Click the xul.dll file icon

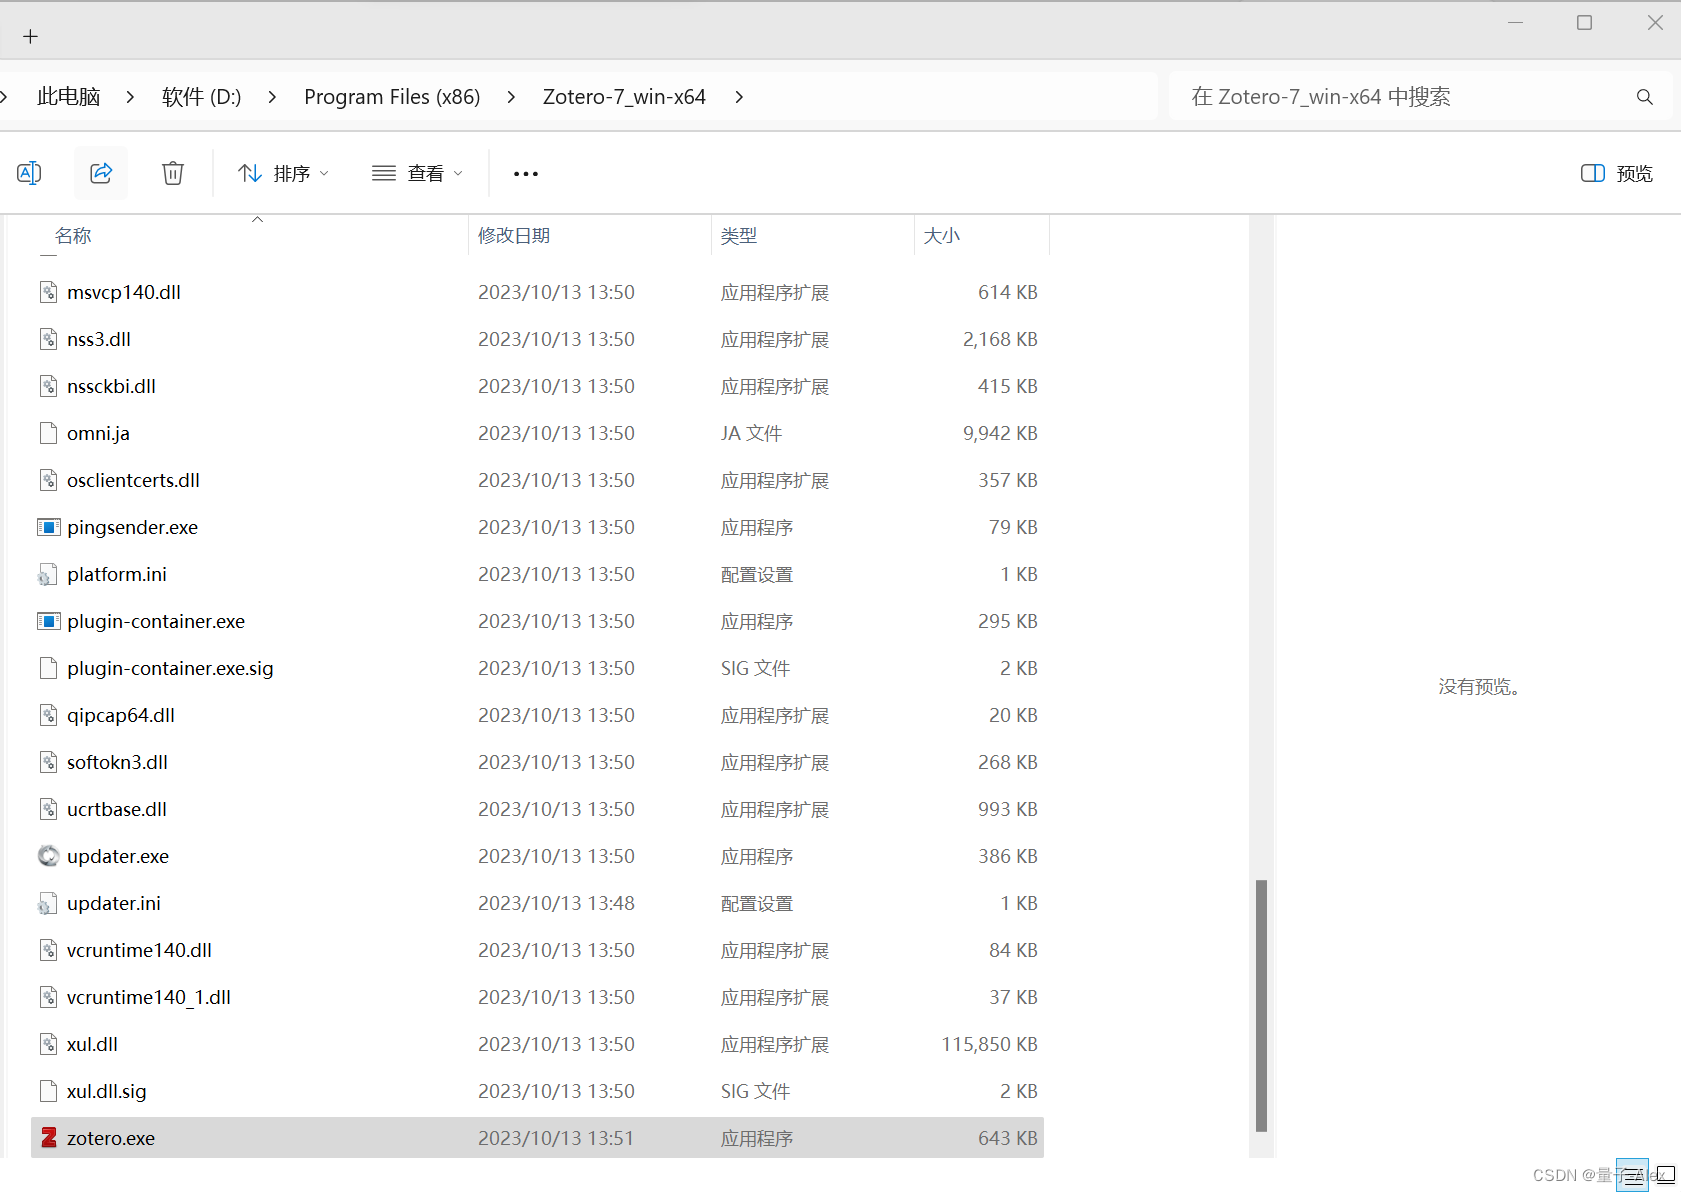point(48,1043)
